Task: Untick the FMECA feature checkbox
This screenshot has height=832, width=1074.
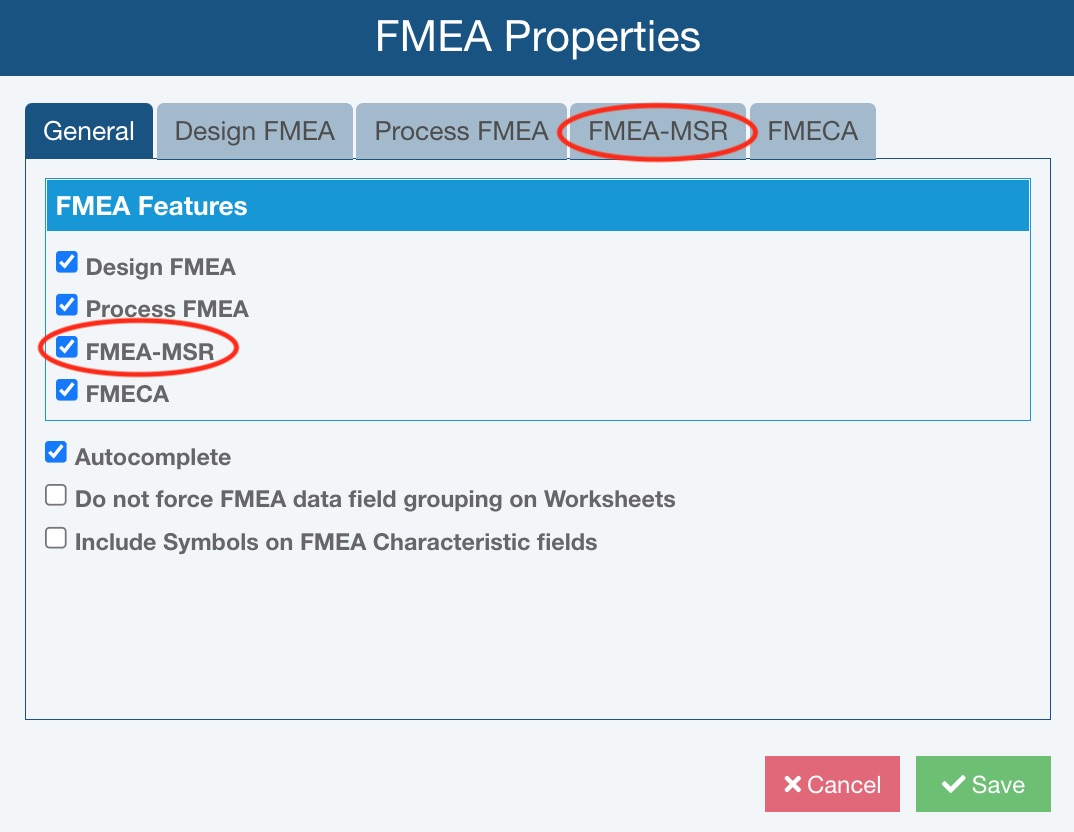Action: [x=67, y=390]
